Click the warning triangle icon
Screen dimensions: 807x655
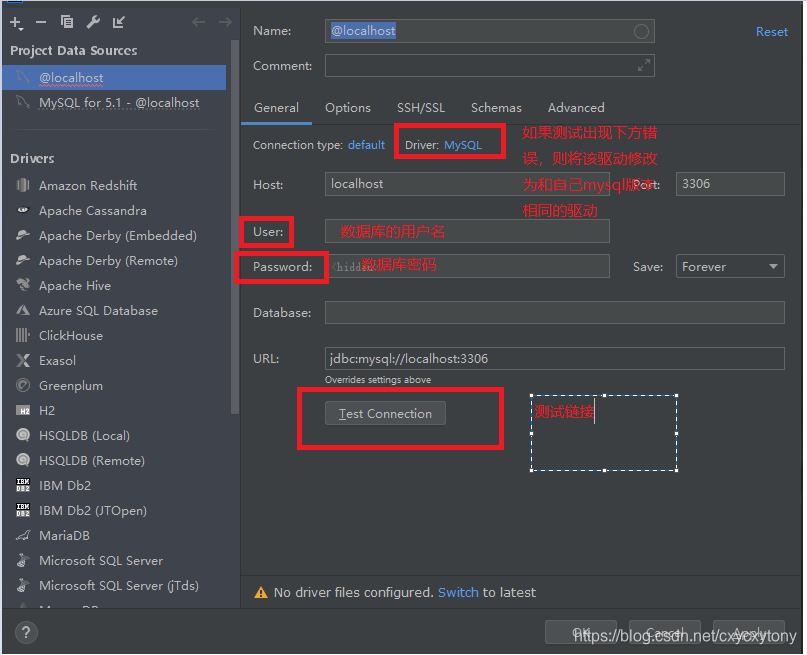(261, 593)
